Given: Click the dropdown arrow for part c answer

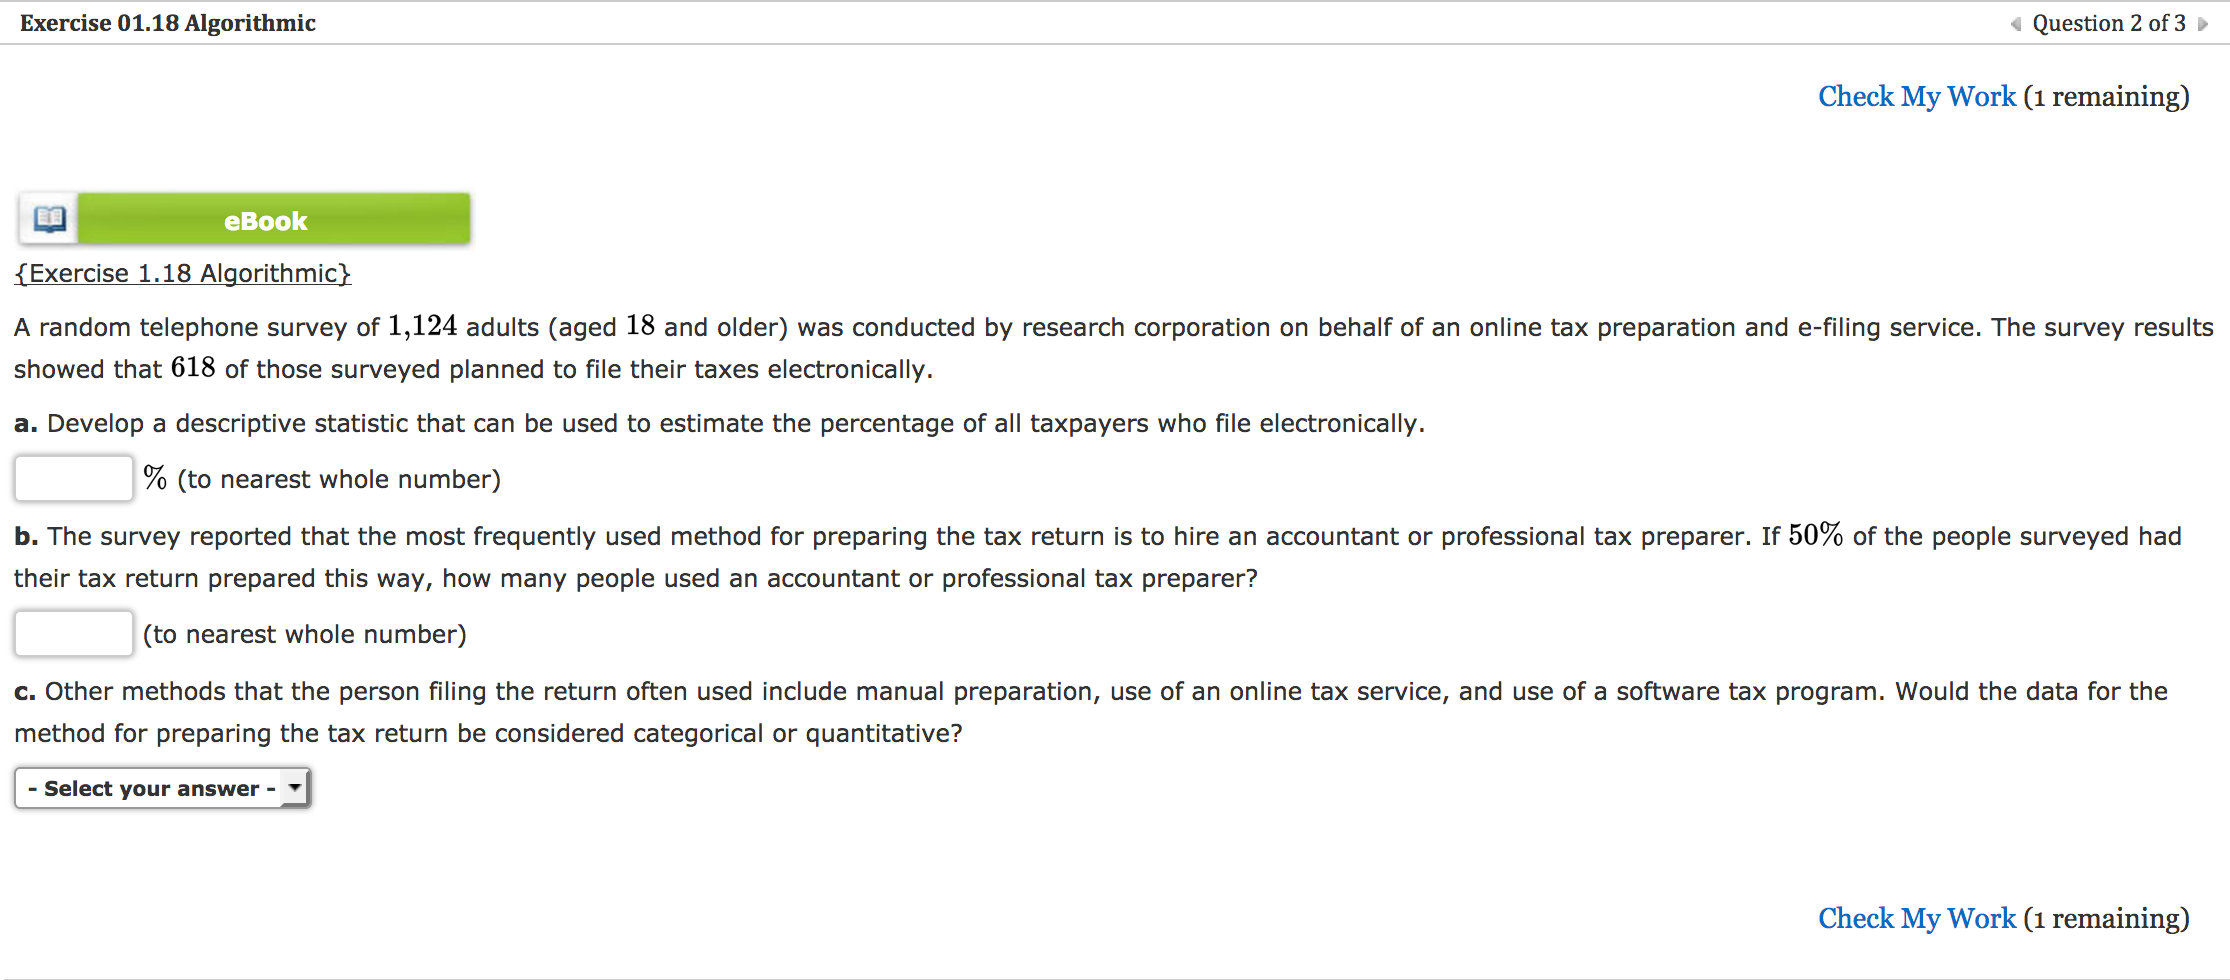Looking at the screenshot, I should pos(293,788).
